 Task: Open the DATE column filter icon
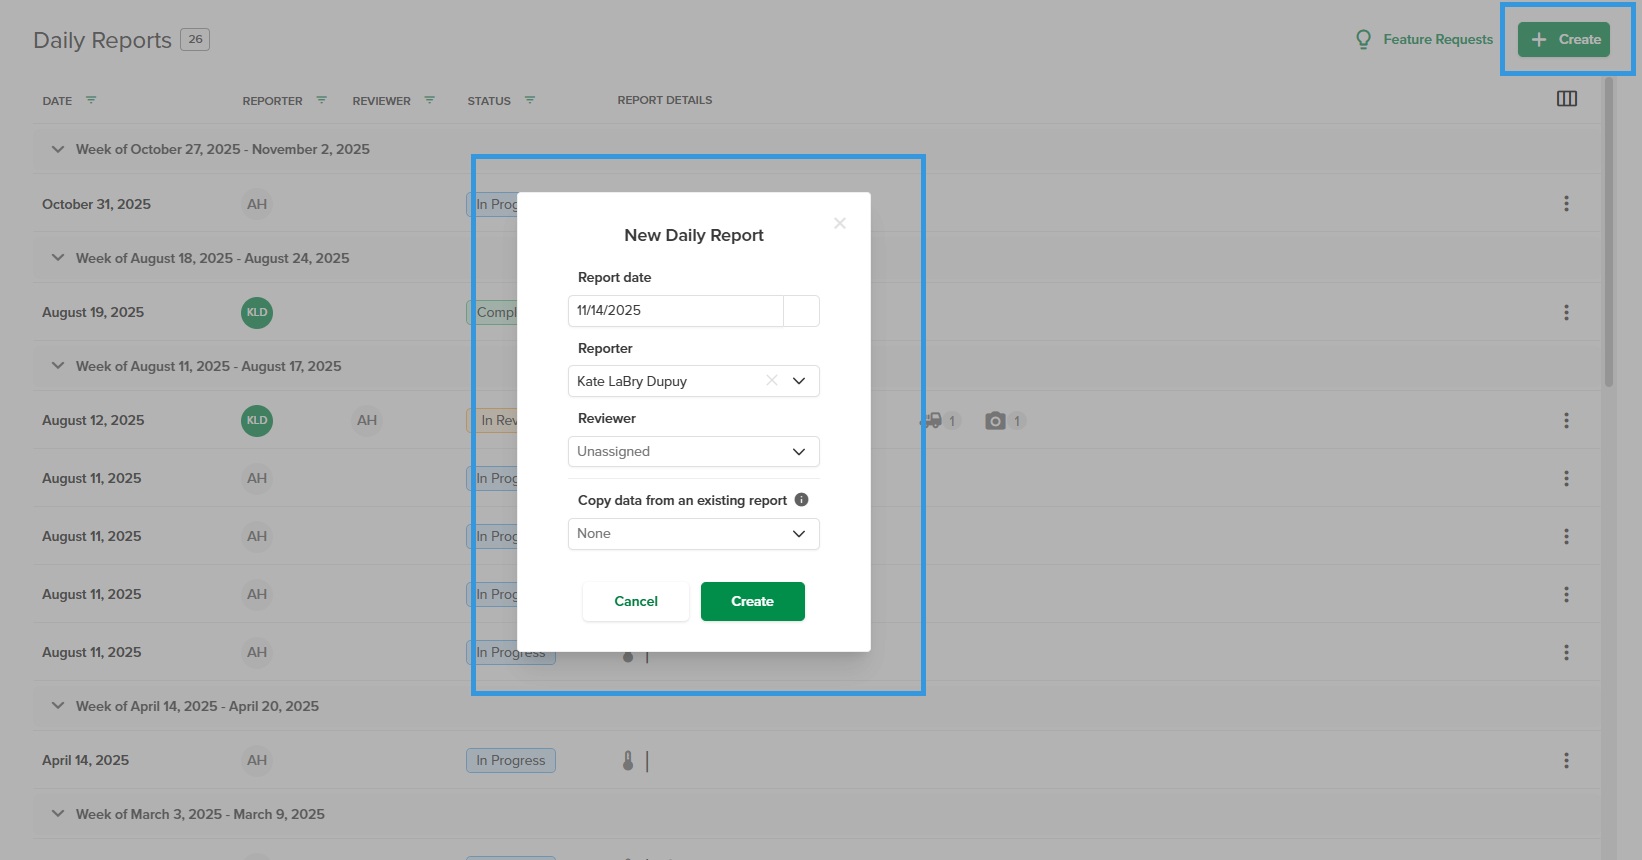91,100
